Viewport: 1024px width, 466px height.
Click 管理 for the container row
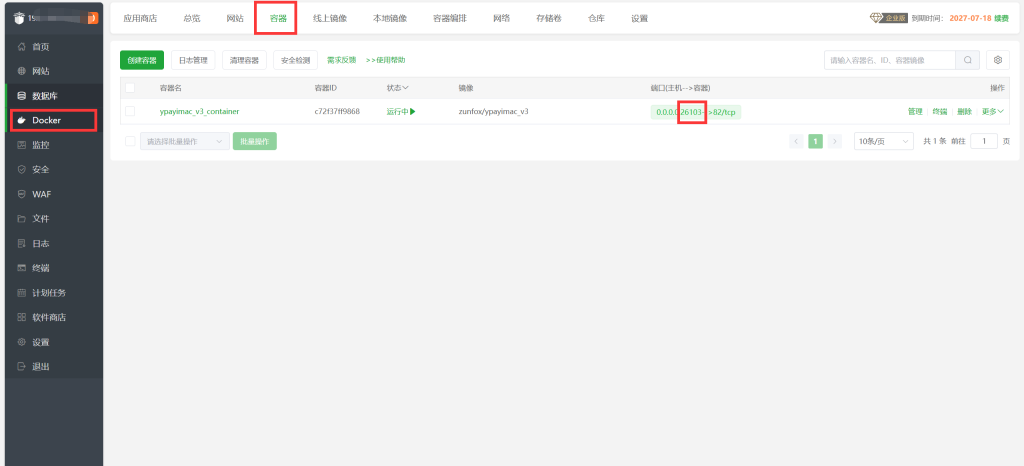coord(915,112)
